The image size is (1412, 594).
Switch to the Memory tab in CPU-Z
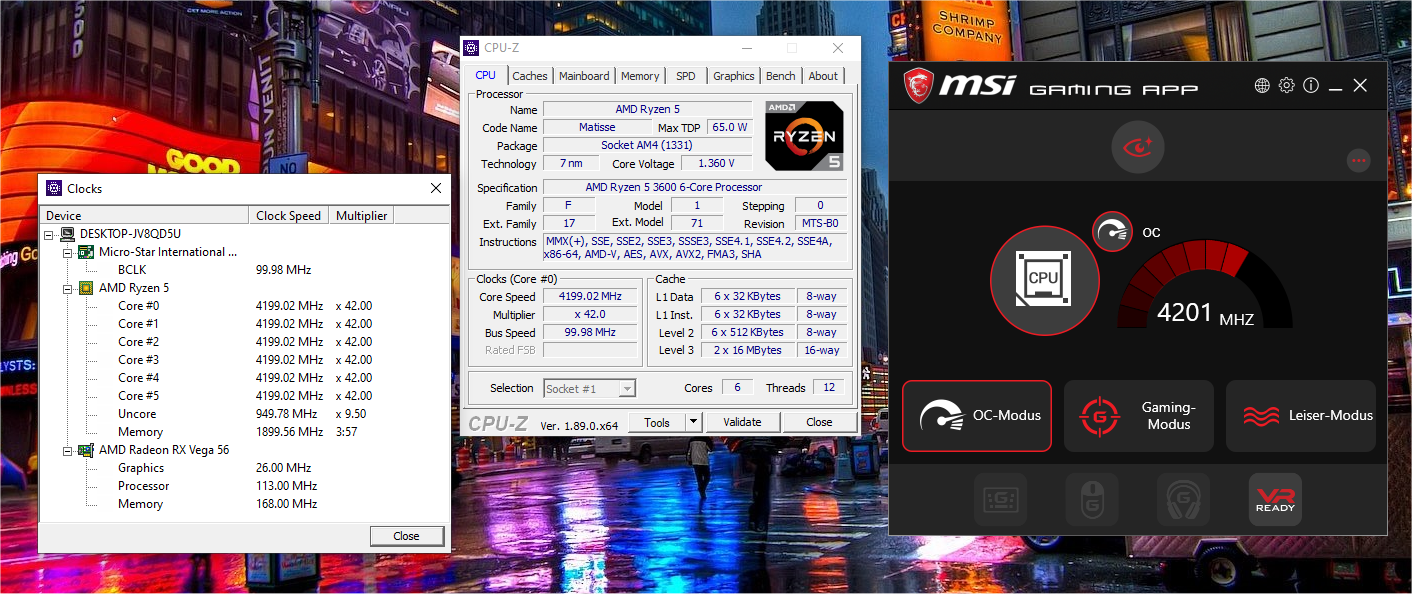(x=640, y=76)
